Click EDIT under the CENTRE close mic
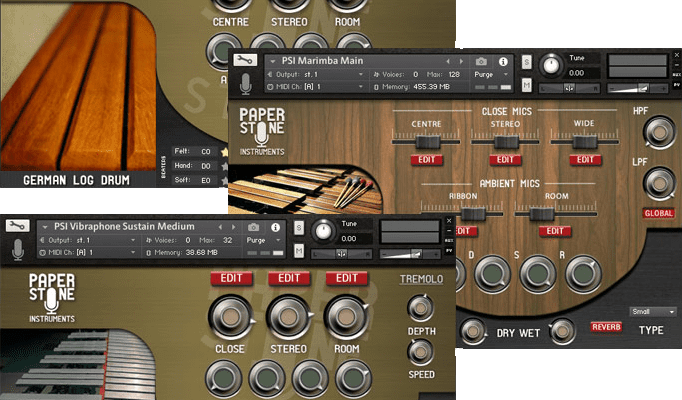 pyautogui.click(x=428, y=160)
